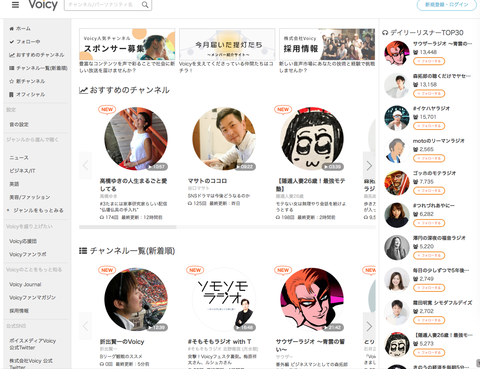
Task: Open サウザーラジオ avatar in TOP30
Action: [397, 53]
